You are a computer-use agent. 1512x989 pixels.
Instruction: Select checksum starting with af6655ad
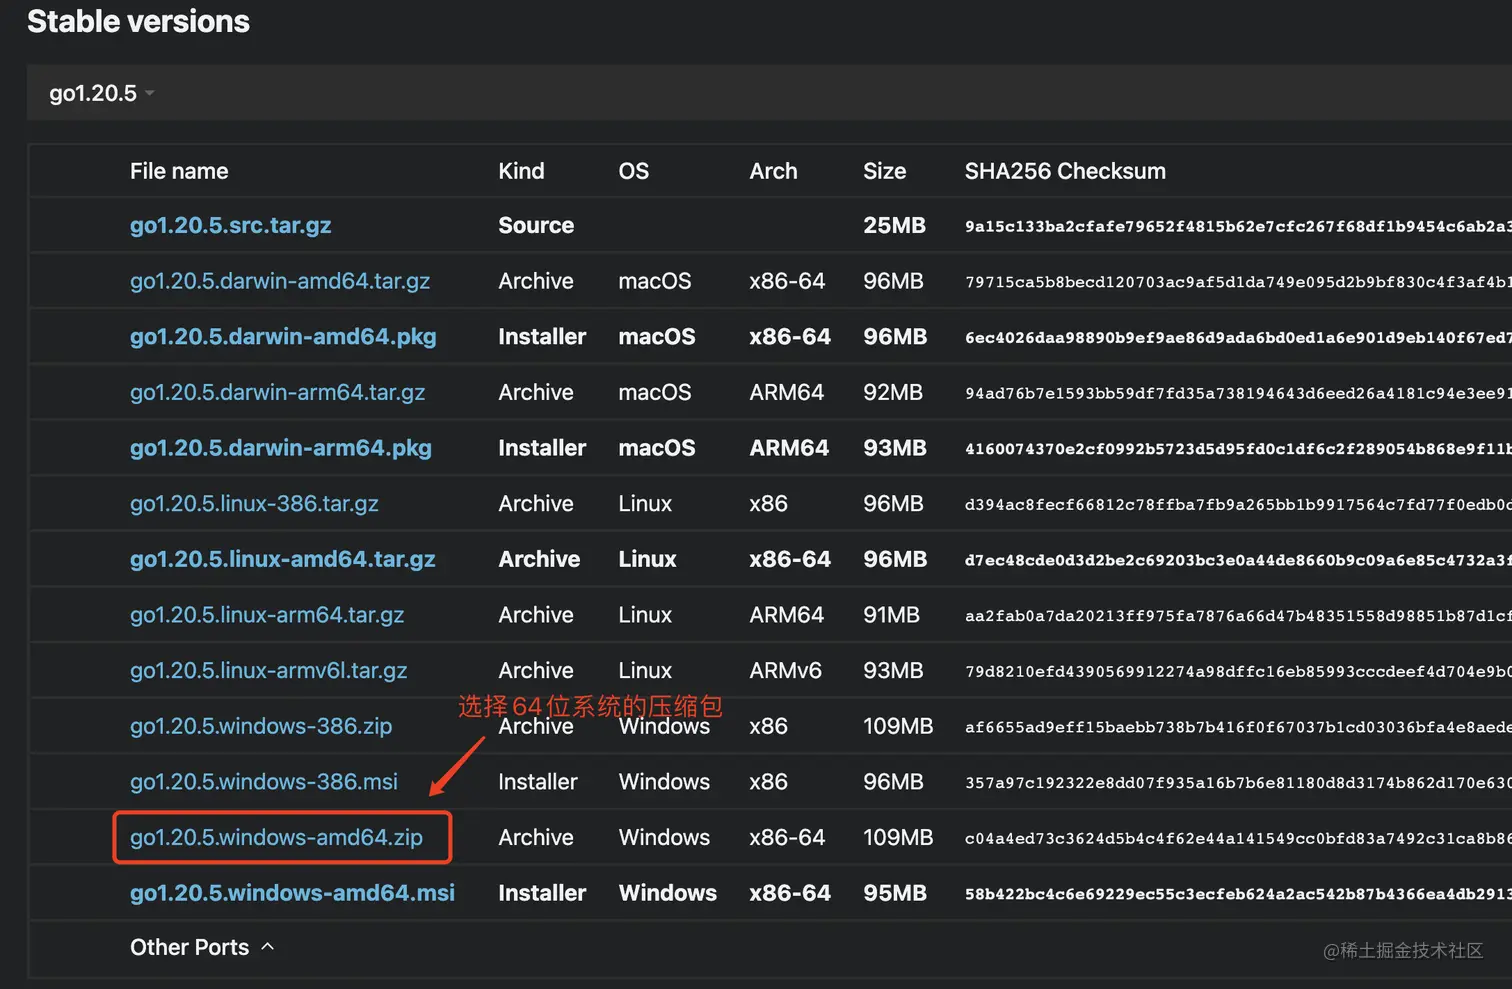(x=1238, y=727)
